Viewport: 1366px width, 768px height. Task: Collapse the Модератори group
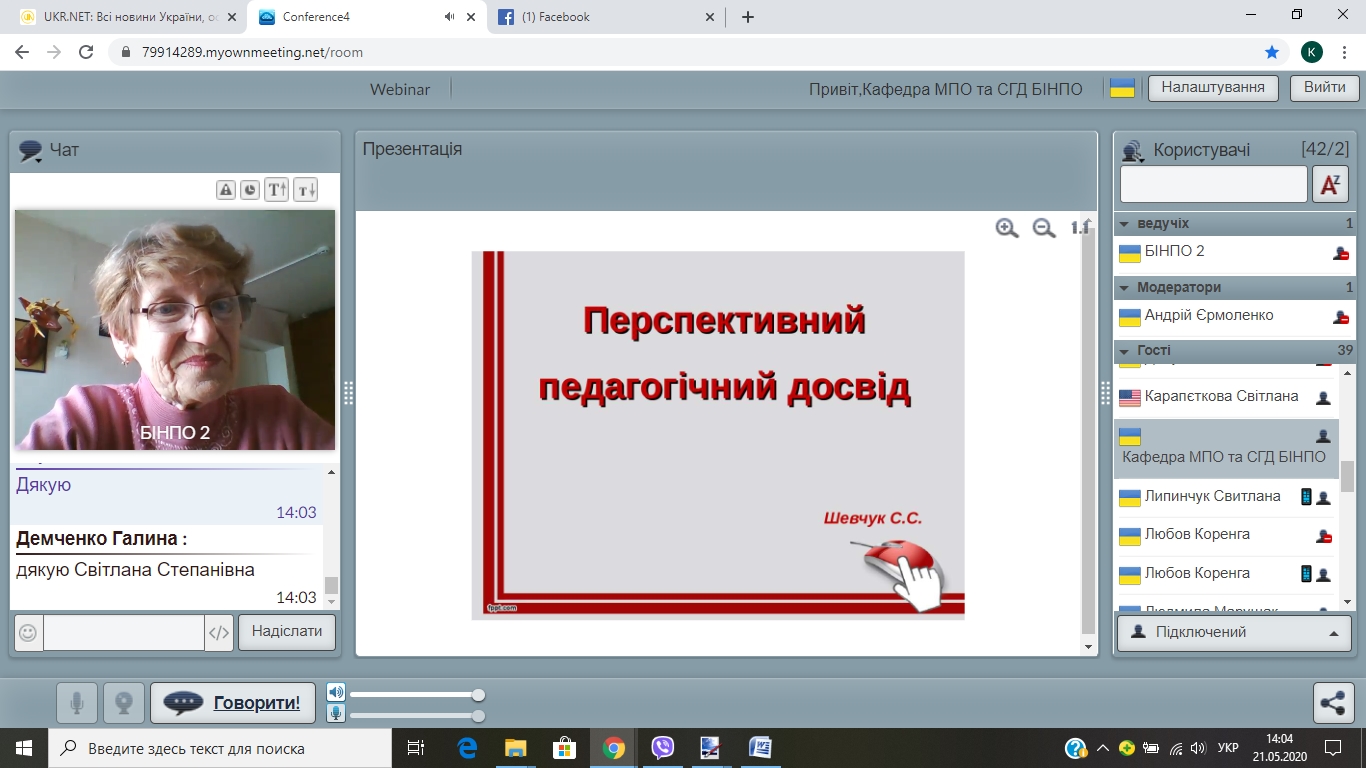click(1124, 288)
